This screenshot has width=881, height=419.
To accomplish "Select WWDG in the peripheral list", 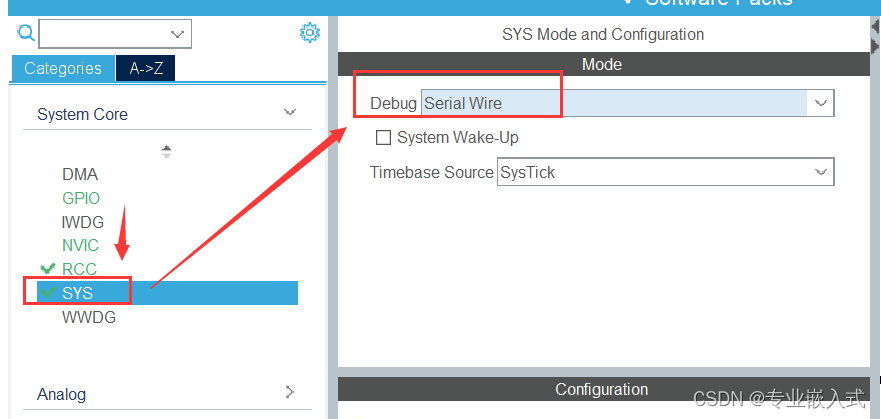I will (x=89, y=317).
